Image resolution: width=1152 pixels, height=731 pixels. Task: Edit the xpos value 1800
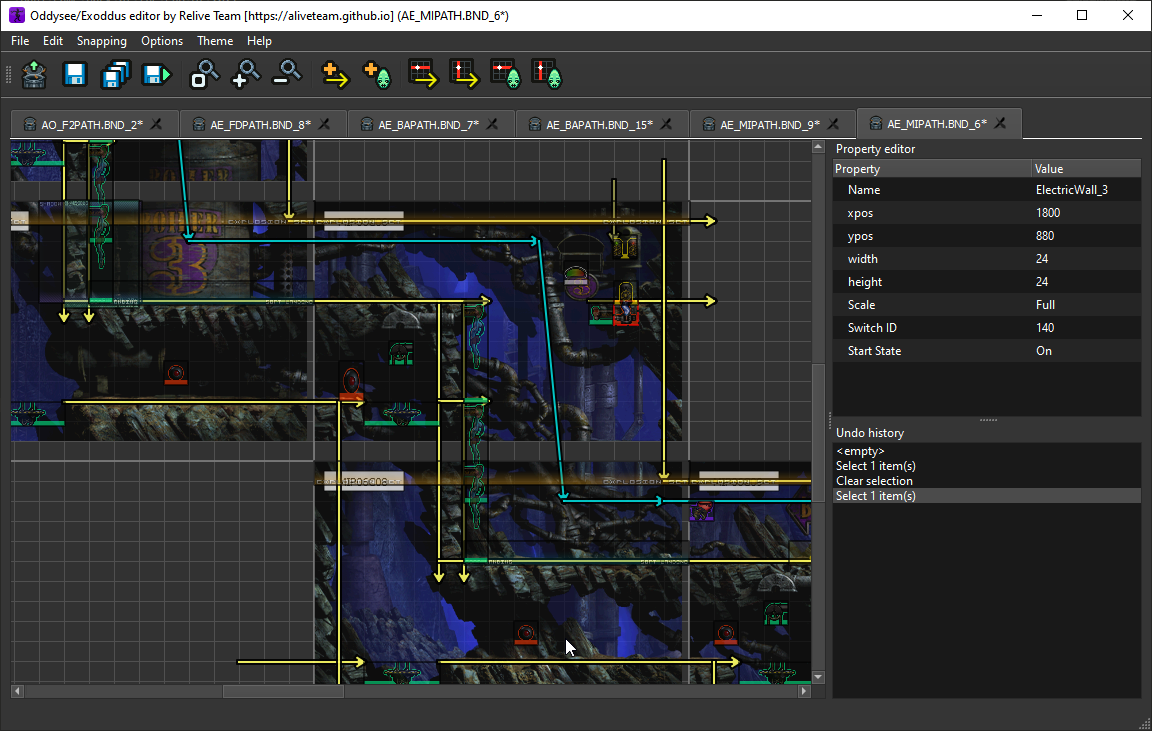[1087, 213]
